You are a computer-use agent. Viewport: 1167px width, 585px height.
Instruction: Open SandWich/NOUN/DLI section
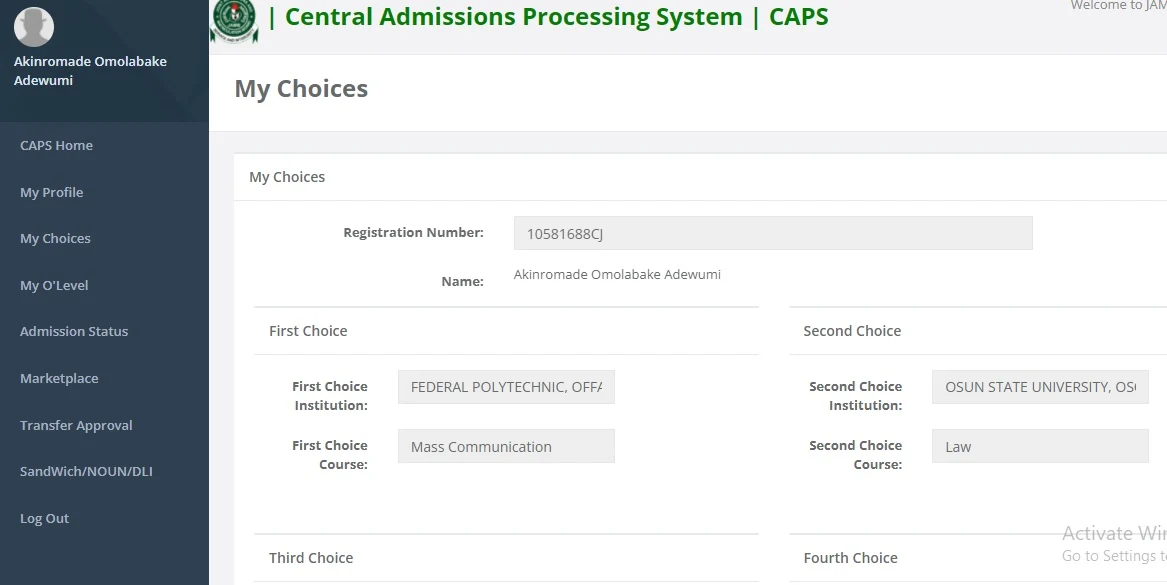click(86, 472)
